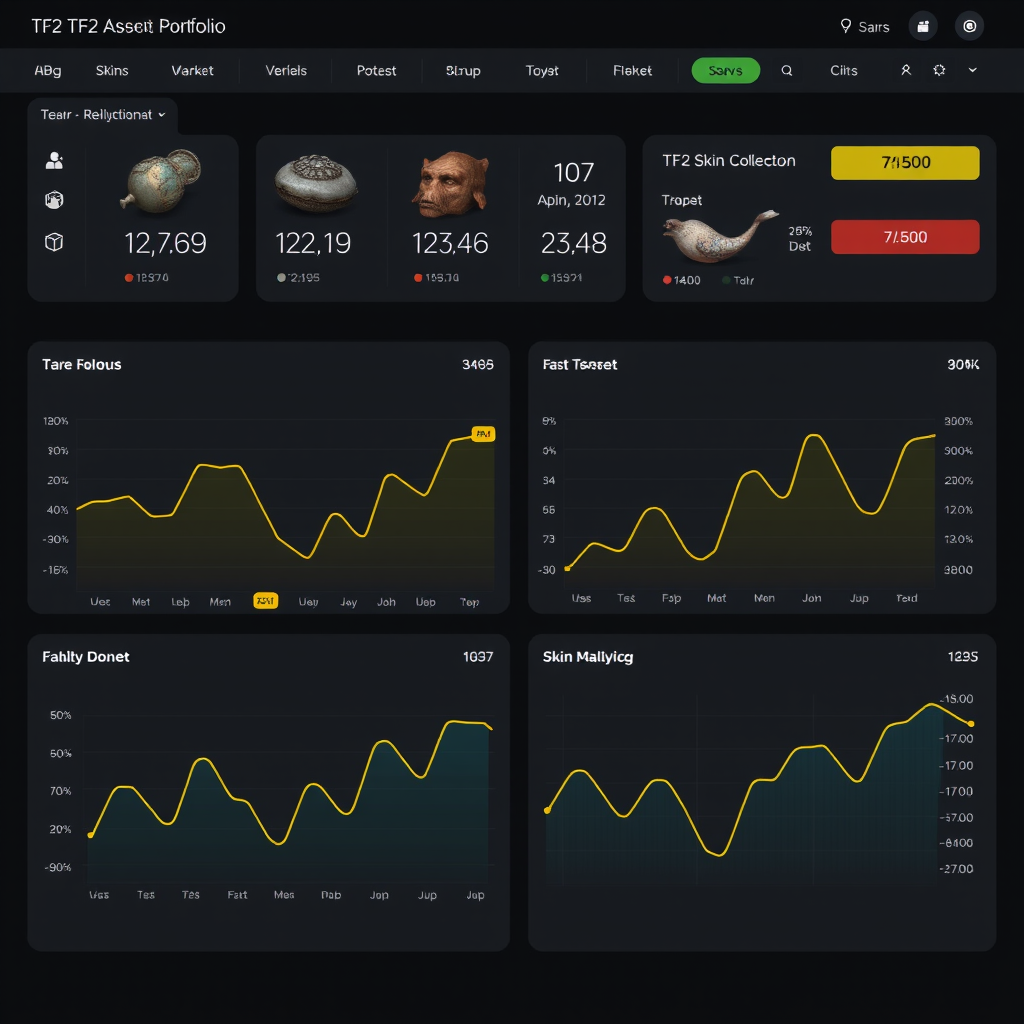This screenshot has height=1024, width=1024.
Task: Click the 3465 value on Tare Folous
Action: point(477,364)
